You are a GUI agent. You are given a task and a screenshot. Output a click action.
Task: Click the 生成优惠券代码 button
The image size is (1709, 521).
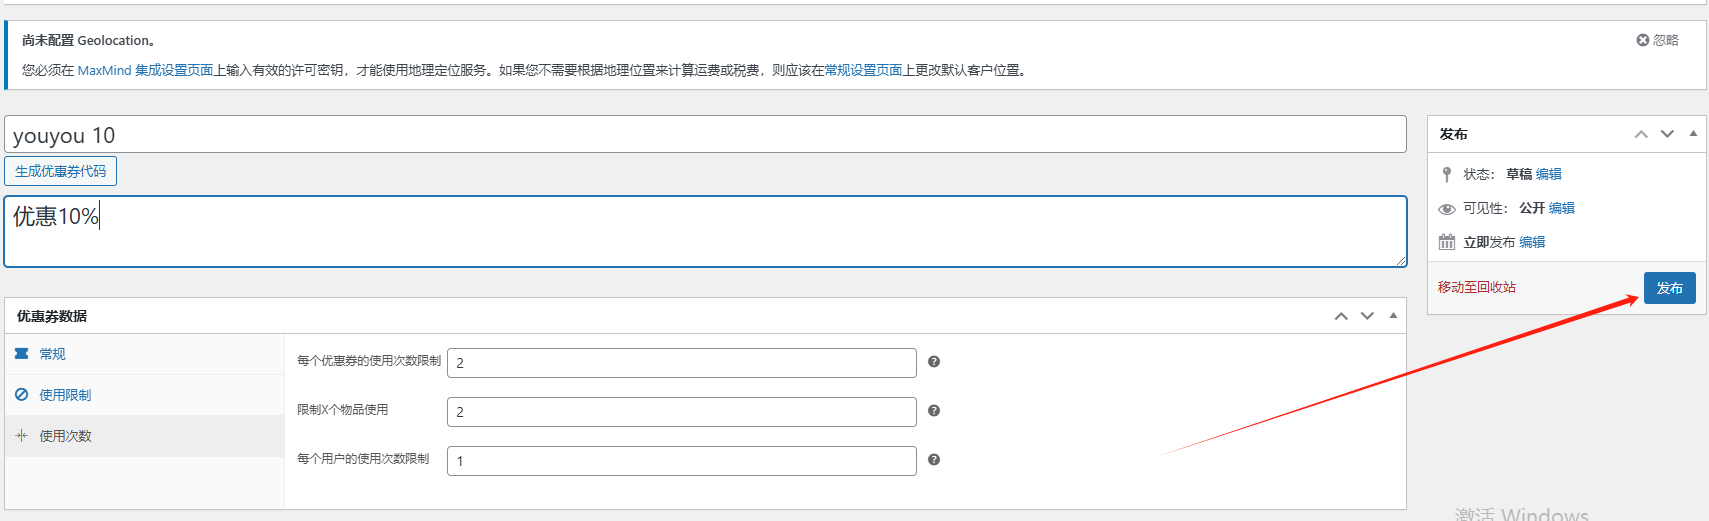61,171
